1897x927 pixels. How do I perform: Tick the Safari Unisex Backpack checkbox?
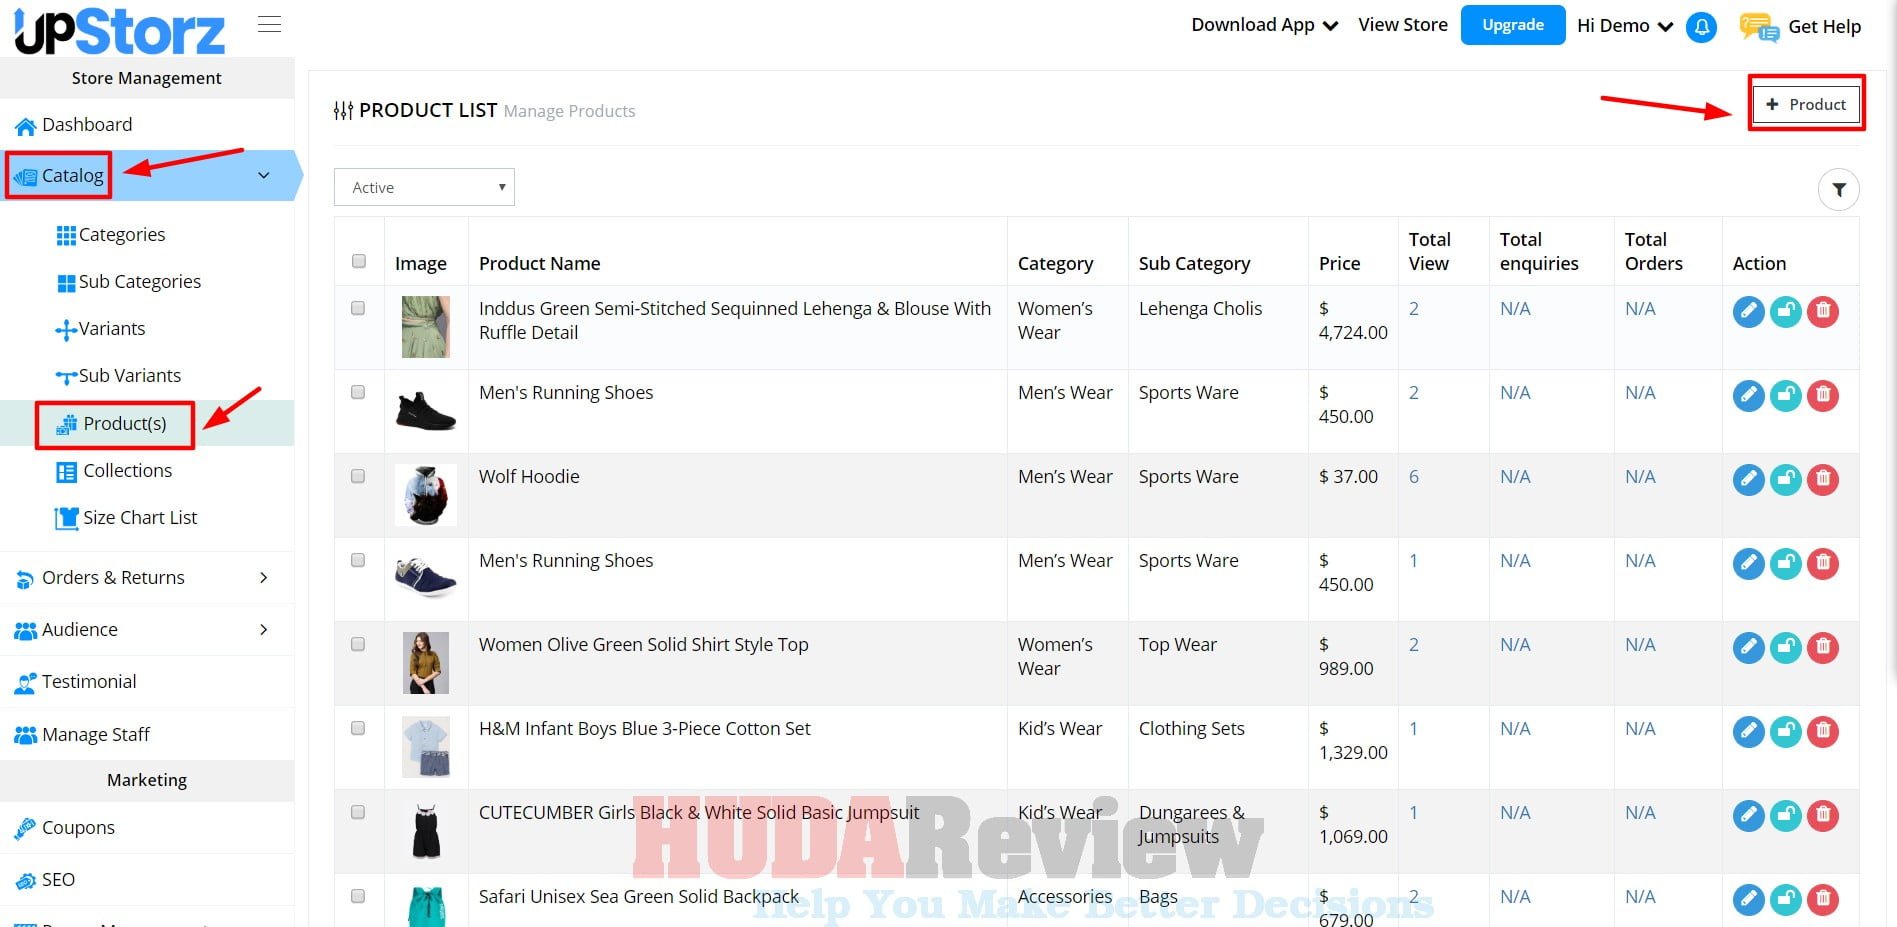pyautogui.click(x=358, y=896)
